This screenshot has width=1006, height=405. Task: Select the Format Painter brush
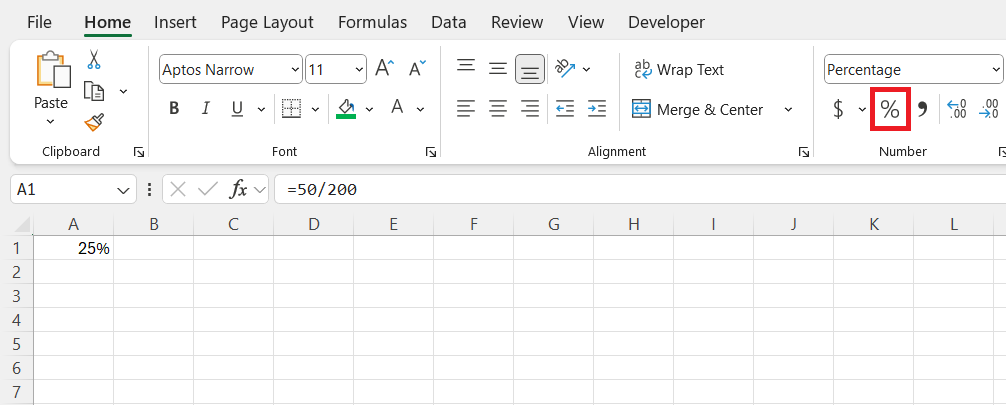pos(94,122)
